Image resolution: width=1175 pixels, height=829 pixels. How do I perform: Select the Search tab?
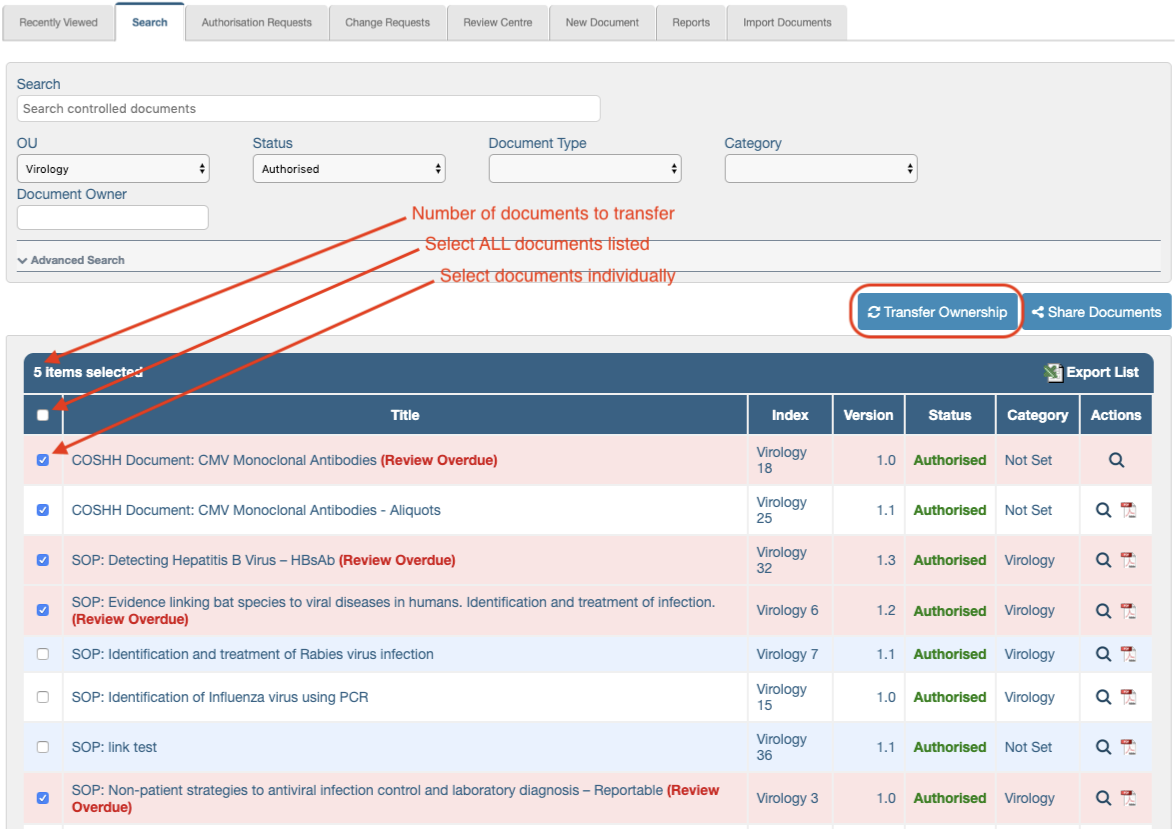(x=150, y=22)
